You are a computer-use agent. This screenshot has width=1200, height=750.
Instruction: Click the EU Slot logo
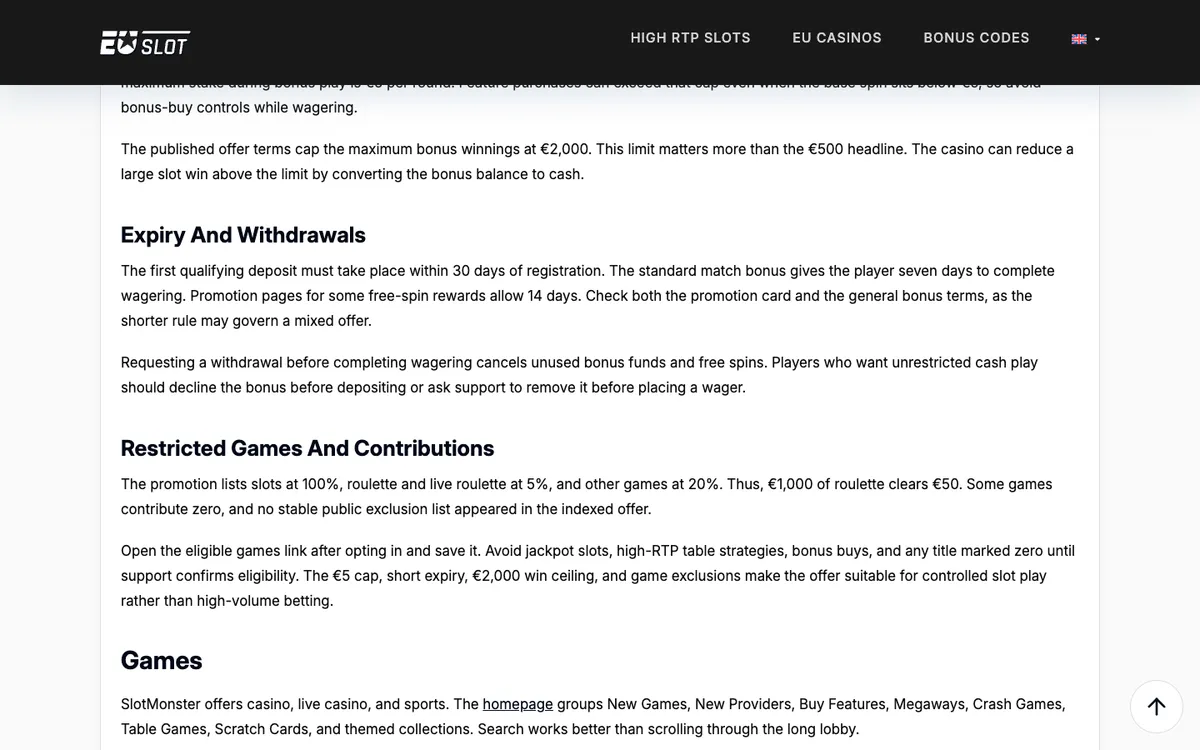pos(145,42)
